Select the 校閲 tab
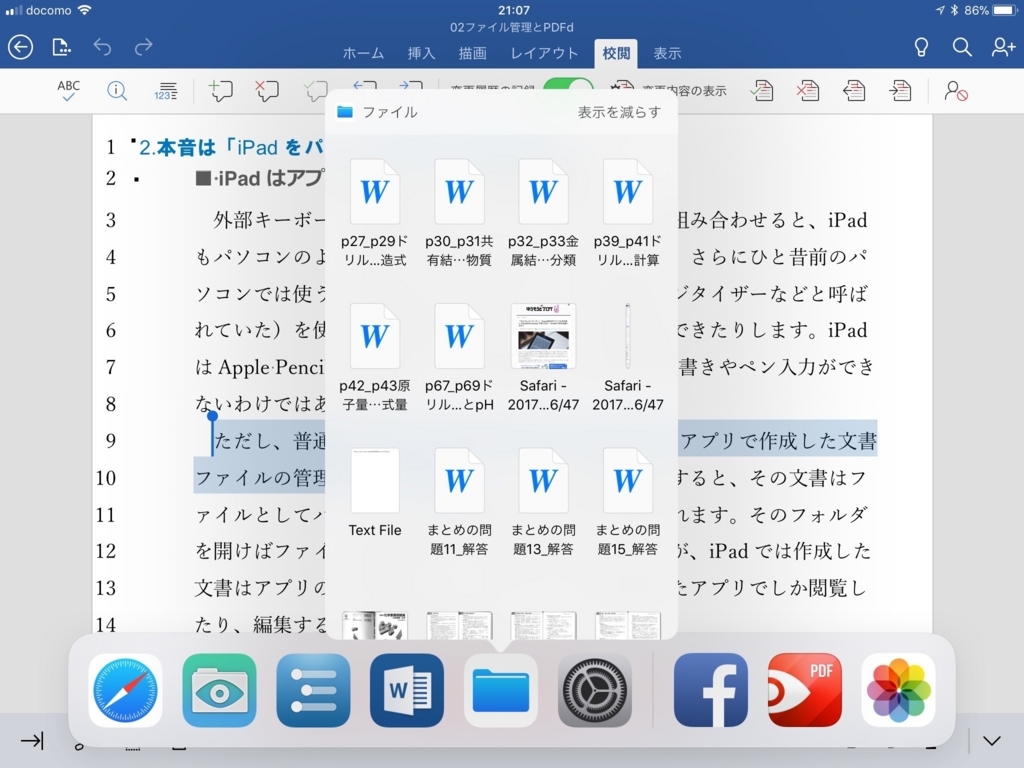Image resolution: width=1024 pixels, height=768 pixels. 616,54
